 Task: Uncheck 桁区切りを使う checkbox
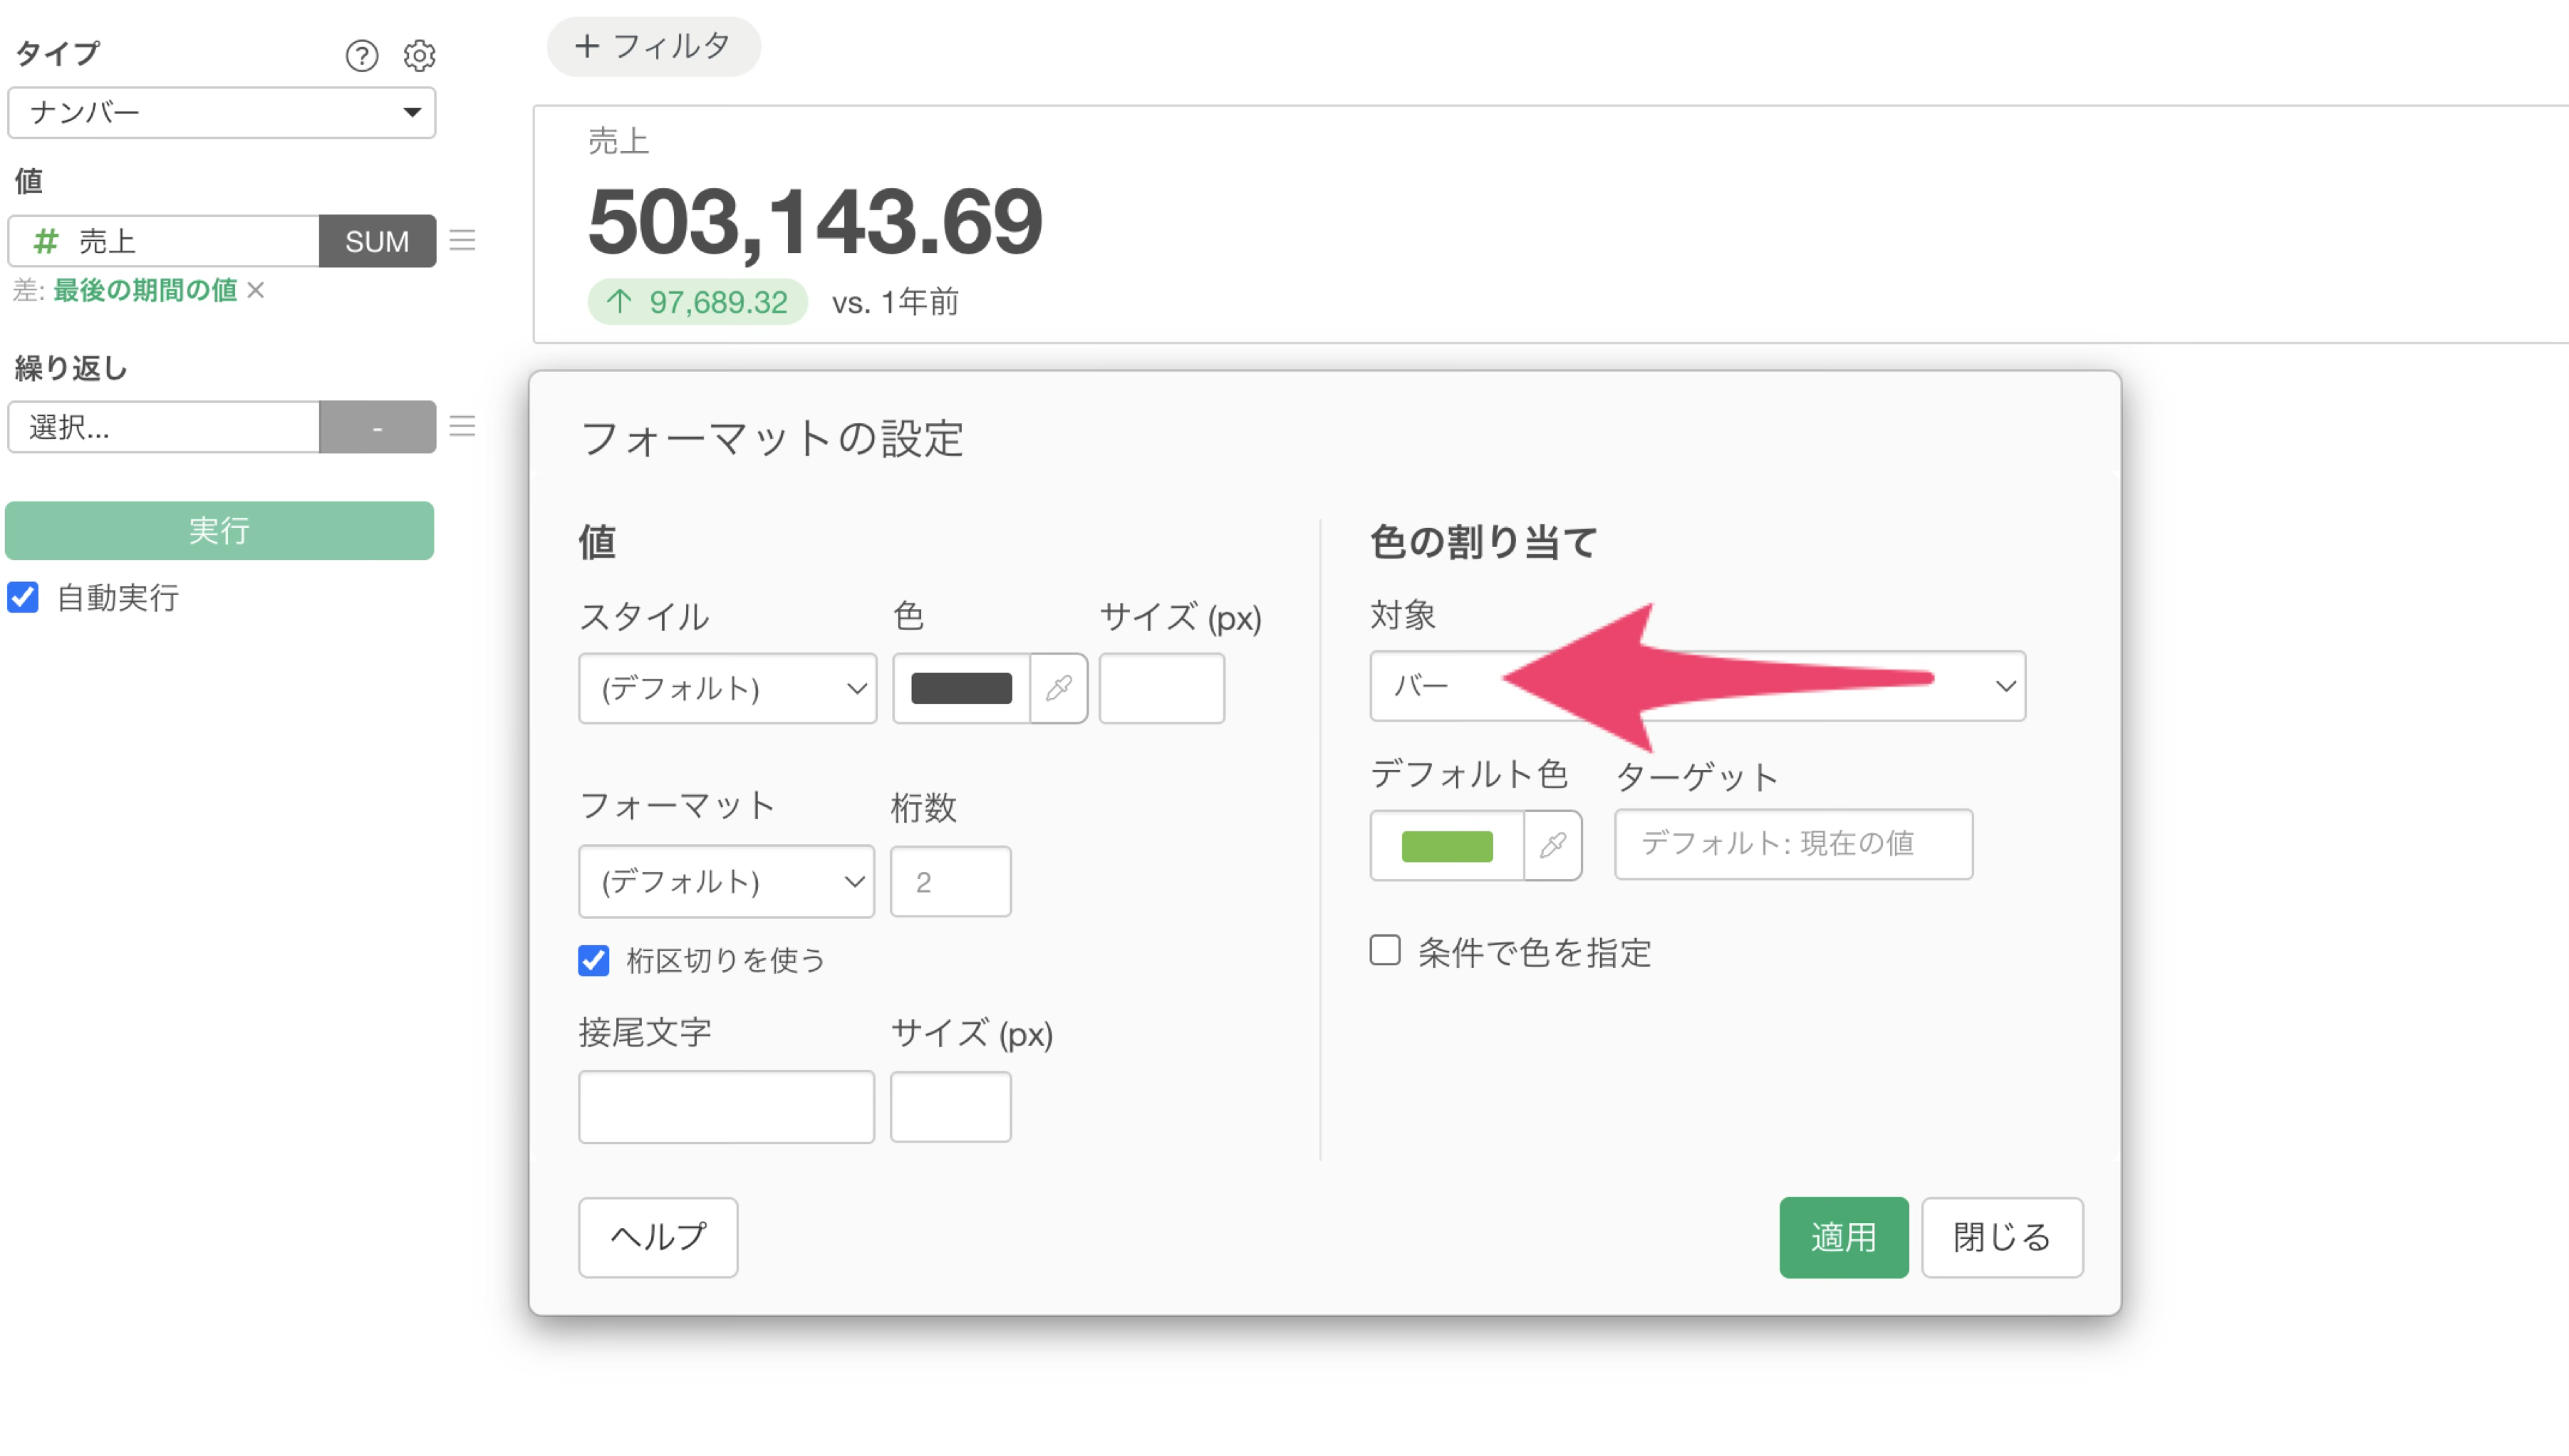coord(594,960)
